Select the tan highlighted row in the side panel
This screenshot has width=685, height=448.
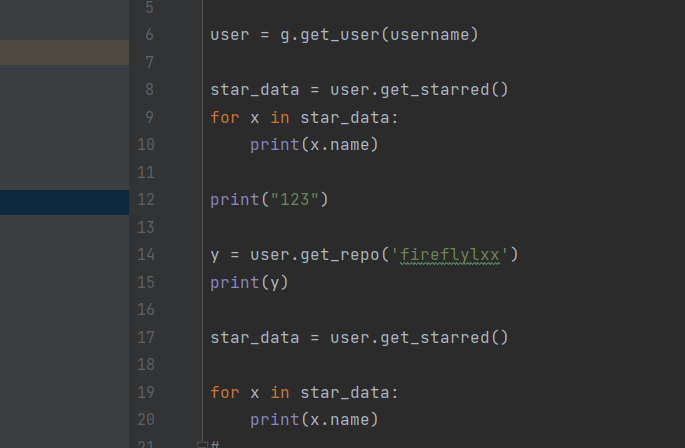64,52
